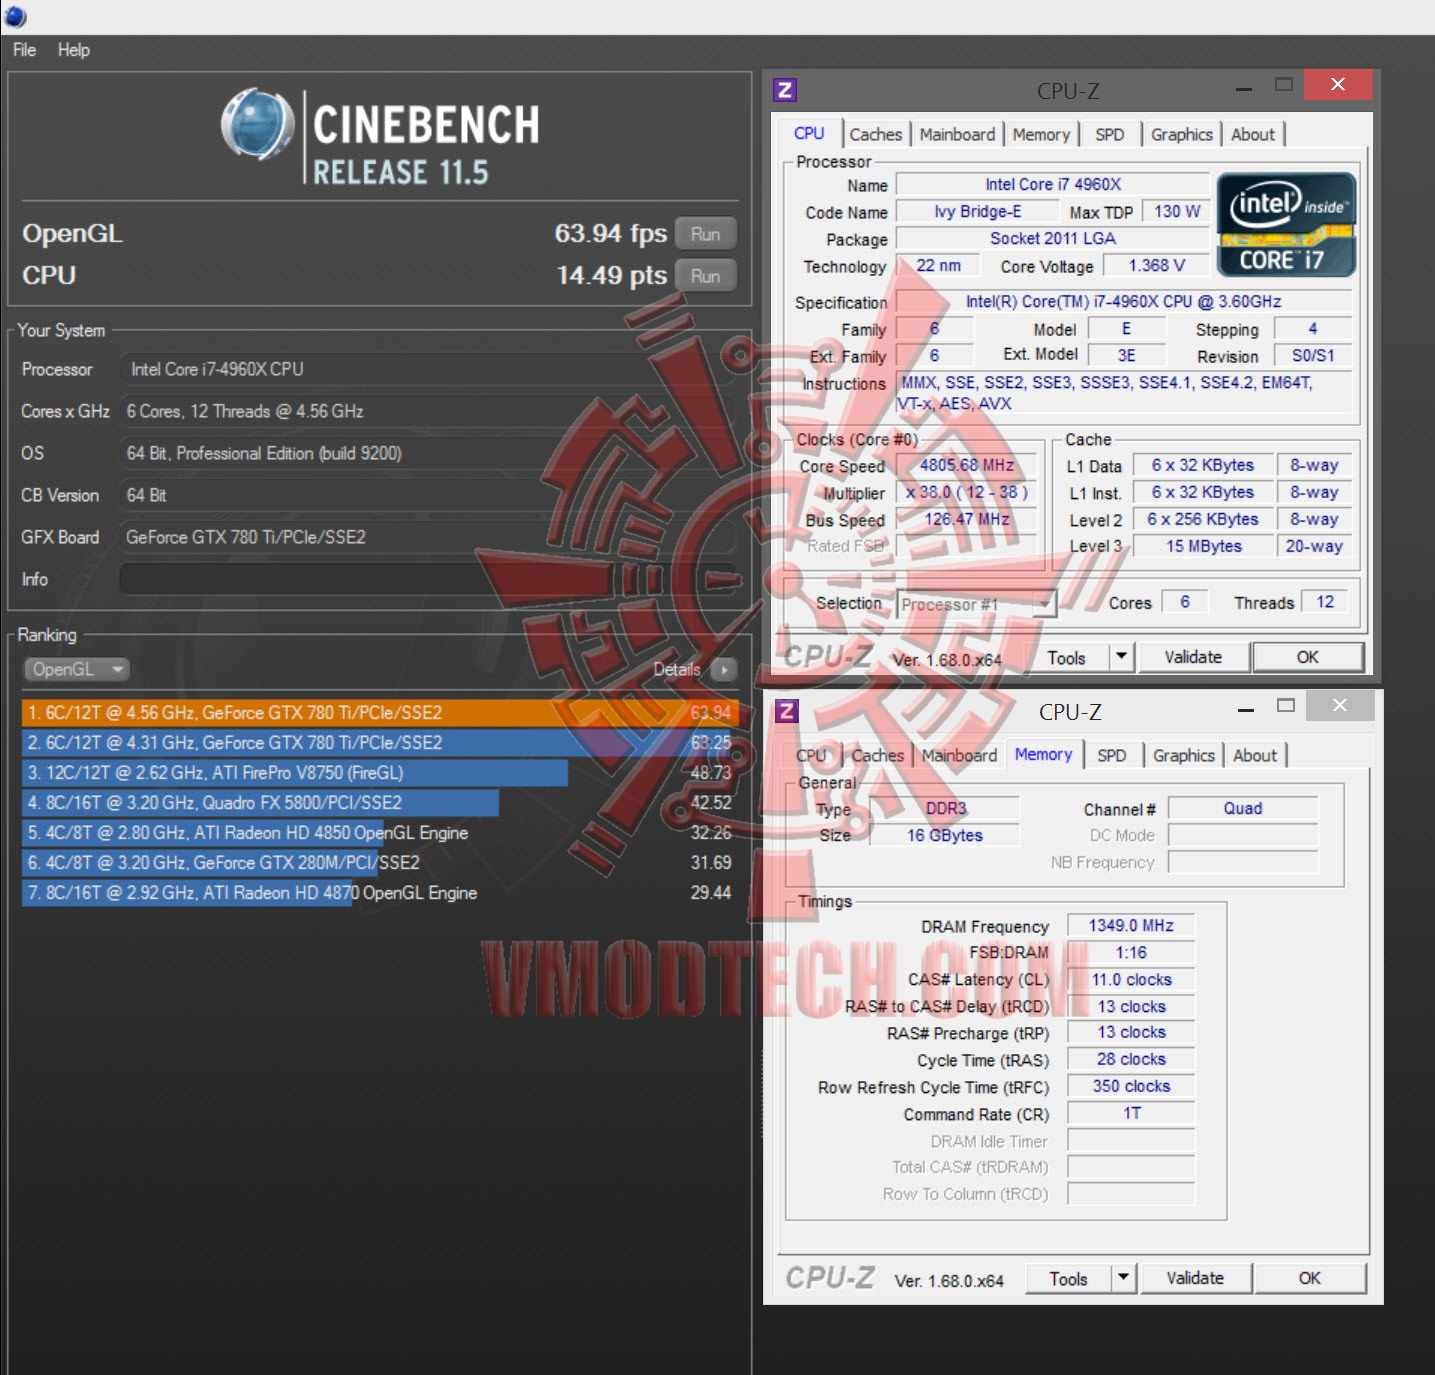Minimize the CPU-Z processor window
Screen dimensions: 1435x1375
1244,88
